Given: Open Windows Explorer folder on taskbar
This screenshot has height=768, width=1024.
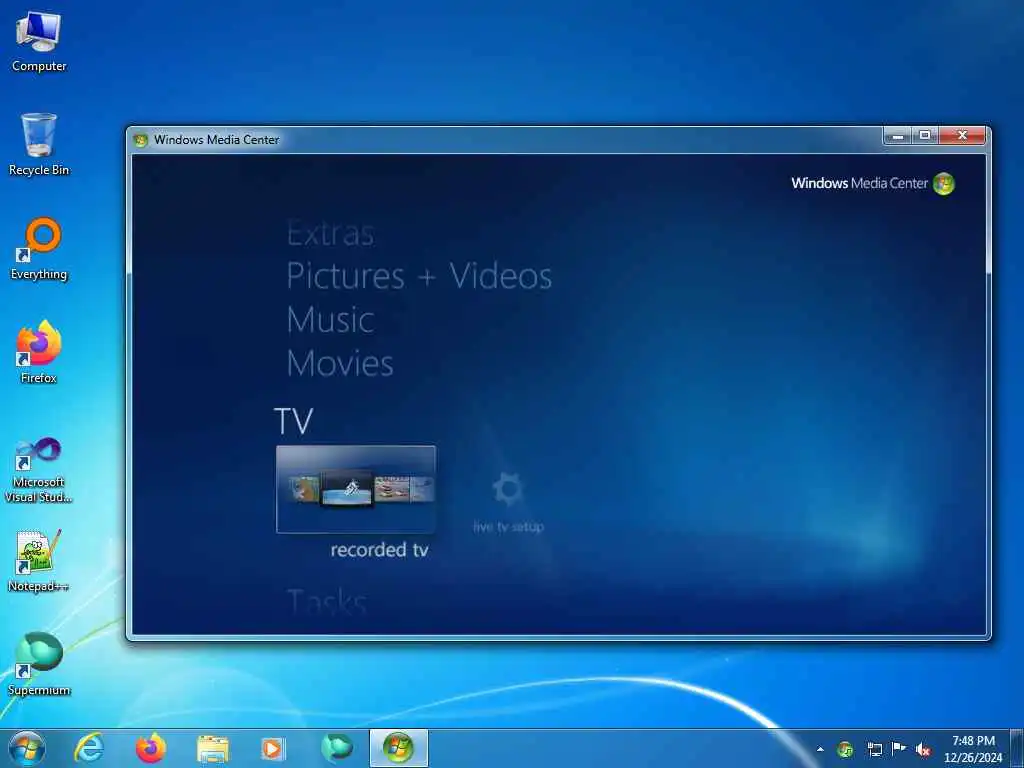Looking at the screenshot, I should click(212, 748).
